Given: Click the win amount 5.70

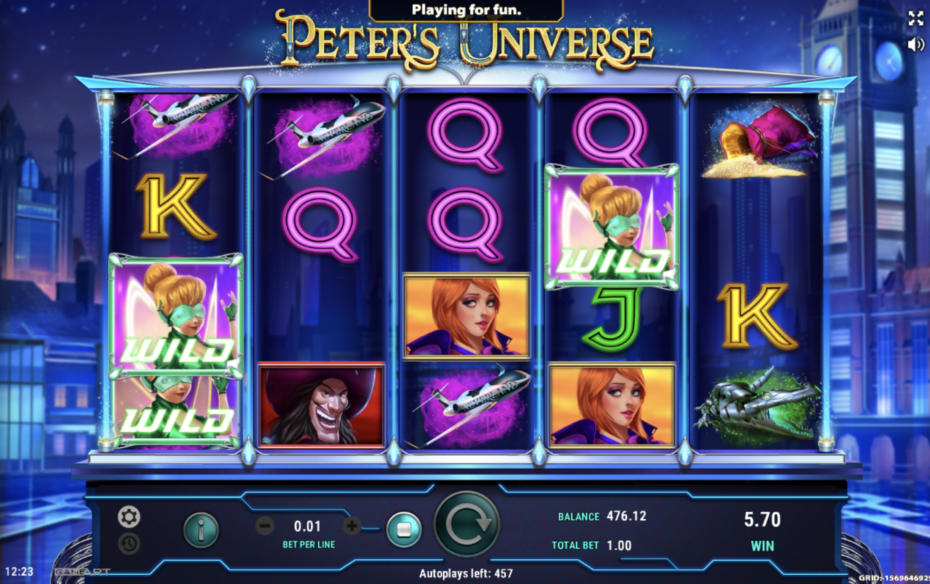Looking at the screenshot, I should (x=762, y=519).
